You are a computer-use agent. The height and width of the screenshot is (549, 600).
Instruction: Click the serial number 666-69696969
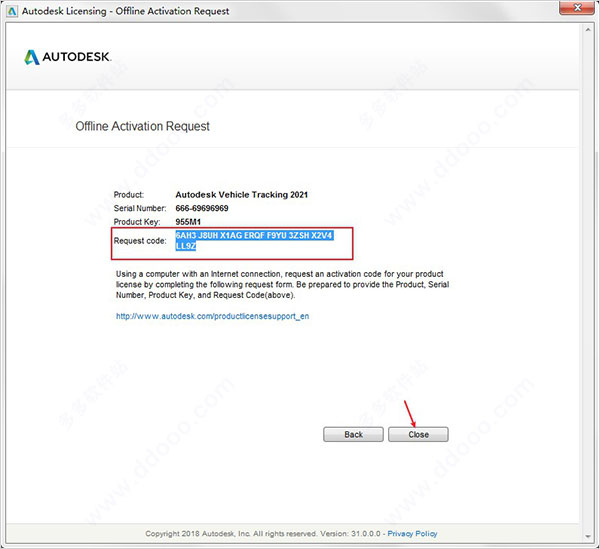click(x=202, y=208)
